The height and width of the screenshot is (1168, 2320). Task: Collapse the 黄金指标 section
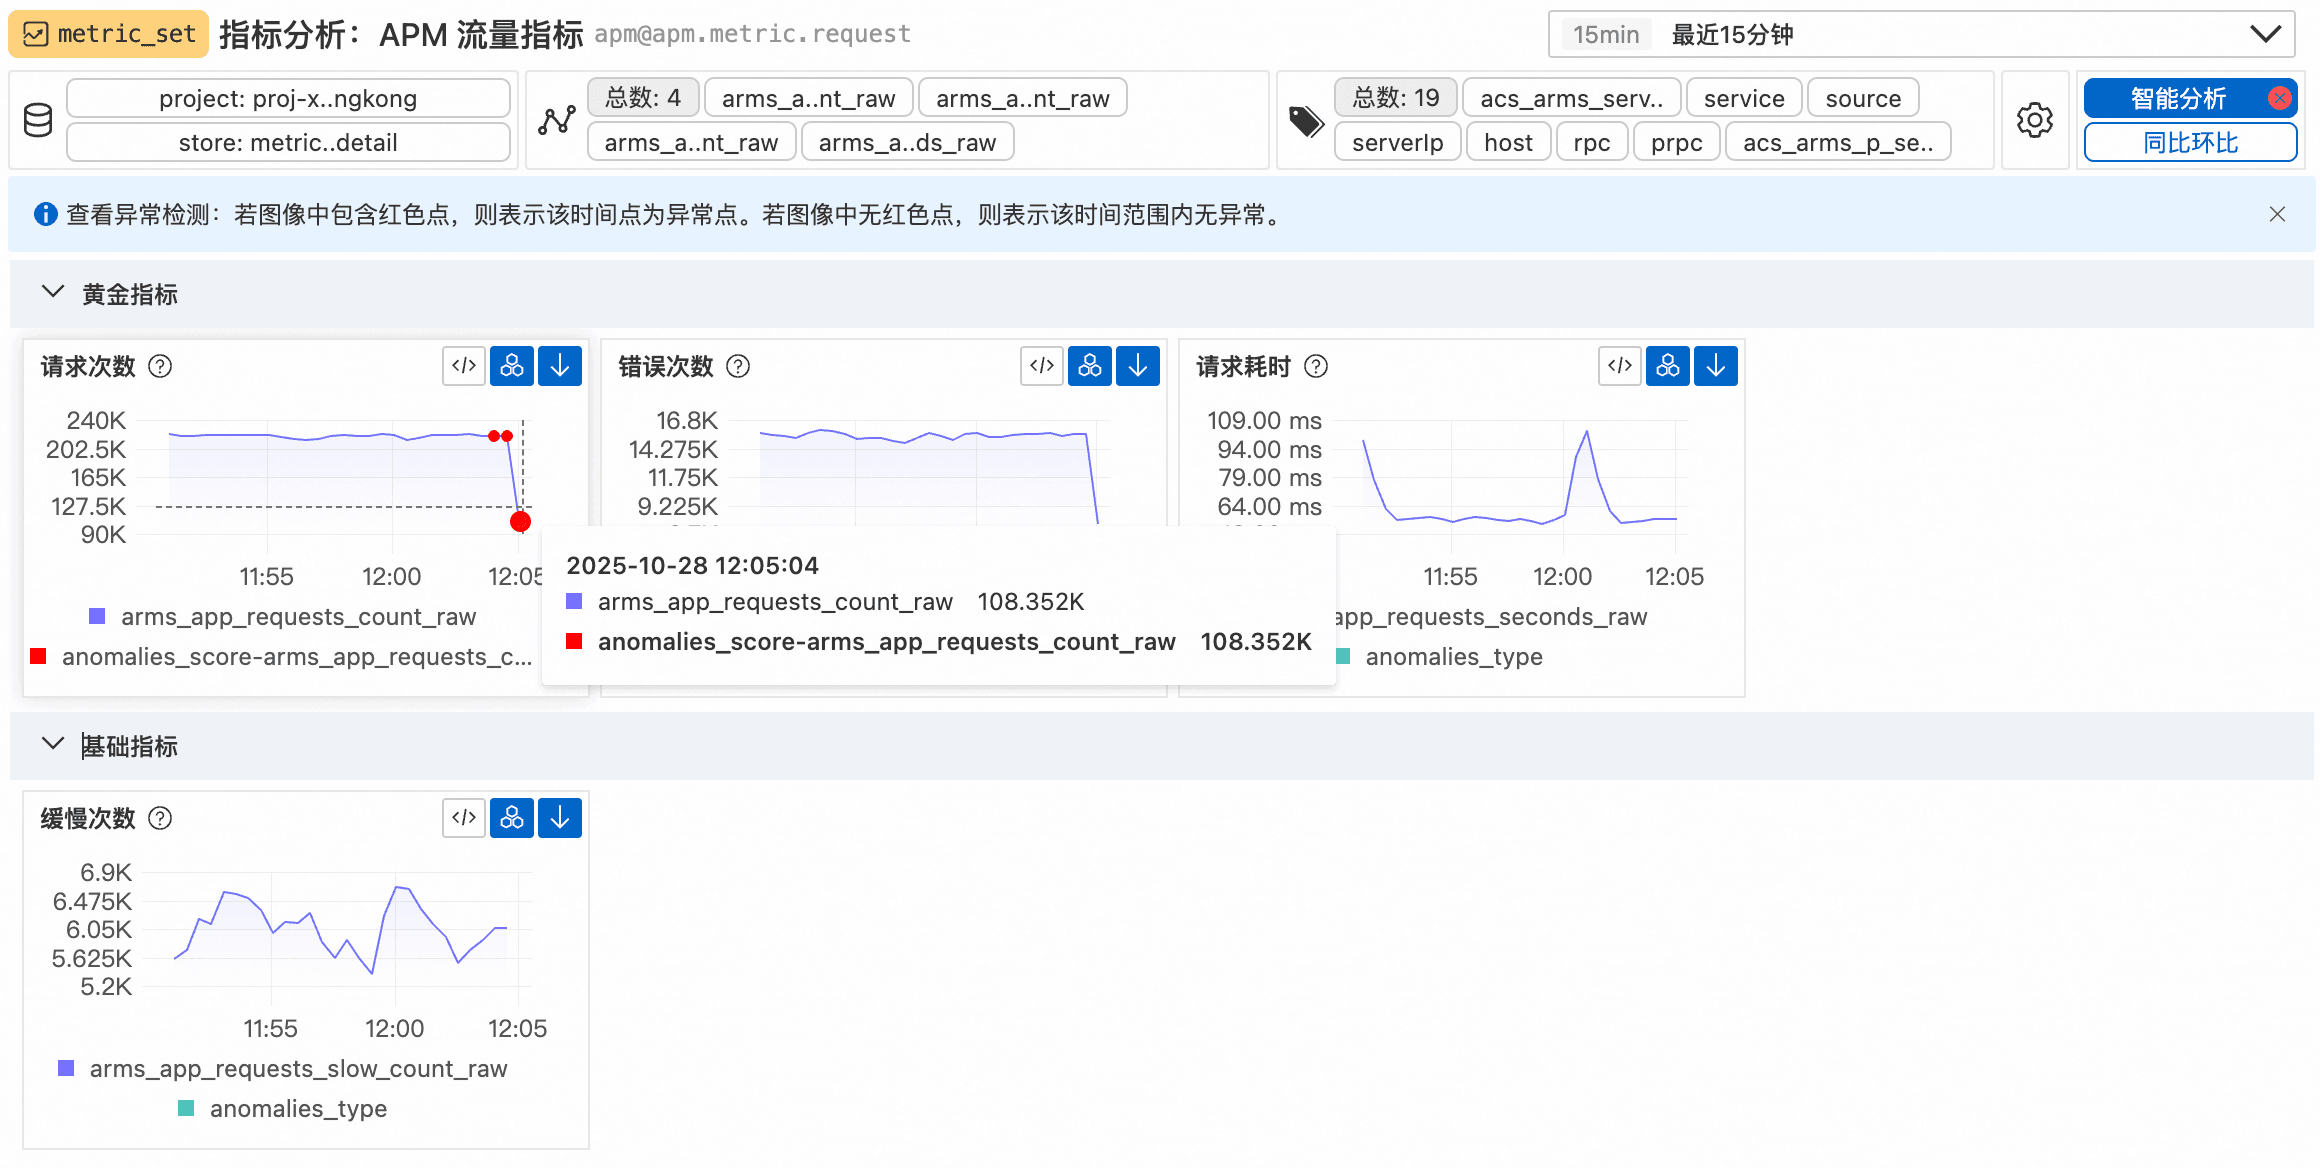[52, 293]
